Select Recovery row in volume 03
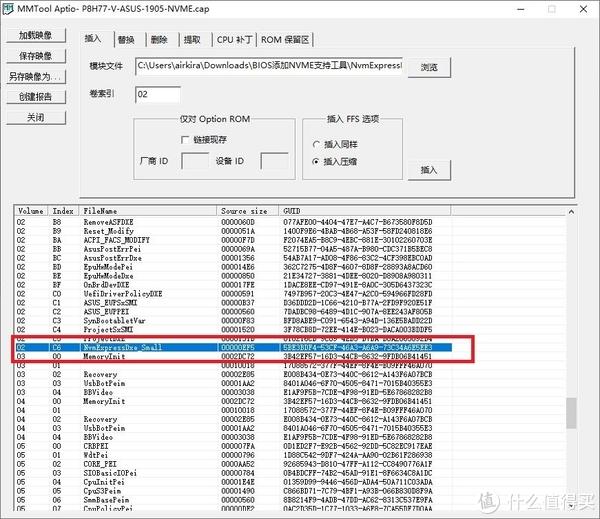The width and height of the screenshot is (600, 519). coord(233,374)
